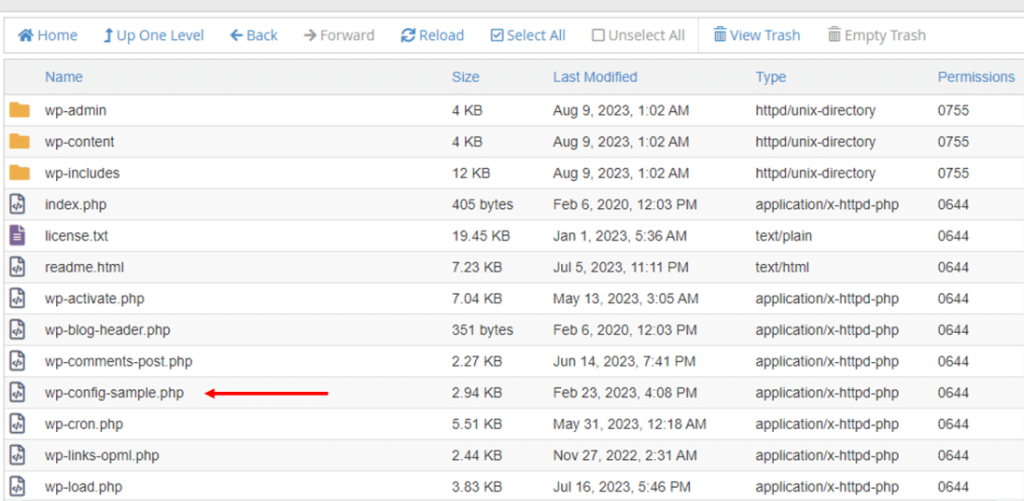Image resolution: width=1024 pixels, height=501 pixels.
Task: Click the license.txt file icon
Action: click(x=18, y=236)
